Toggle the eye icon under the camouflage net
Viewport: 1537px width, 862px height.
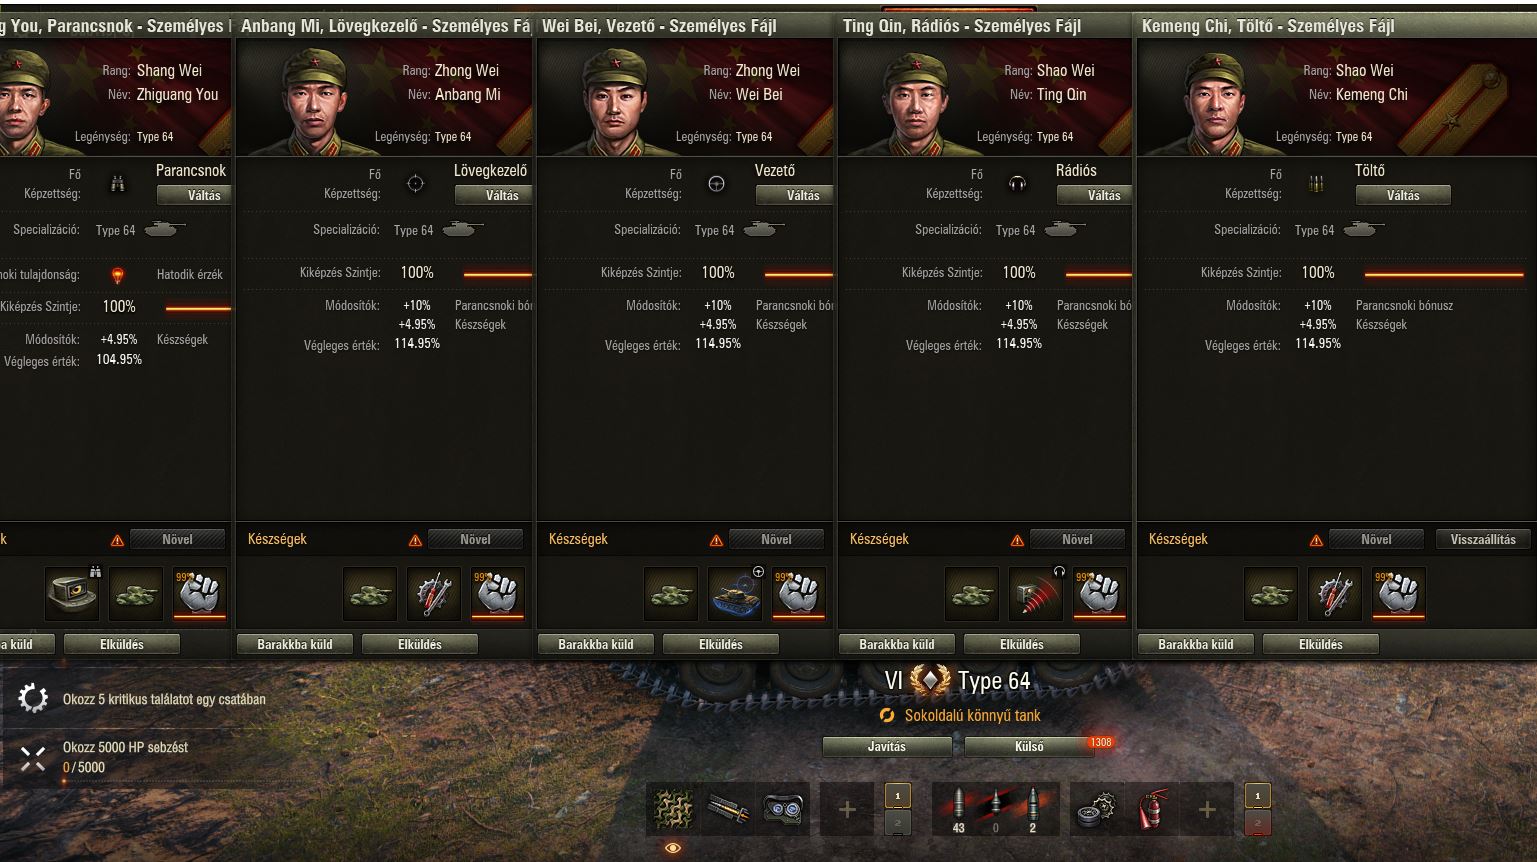click(673, 848)
